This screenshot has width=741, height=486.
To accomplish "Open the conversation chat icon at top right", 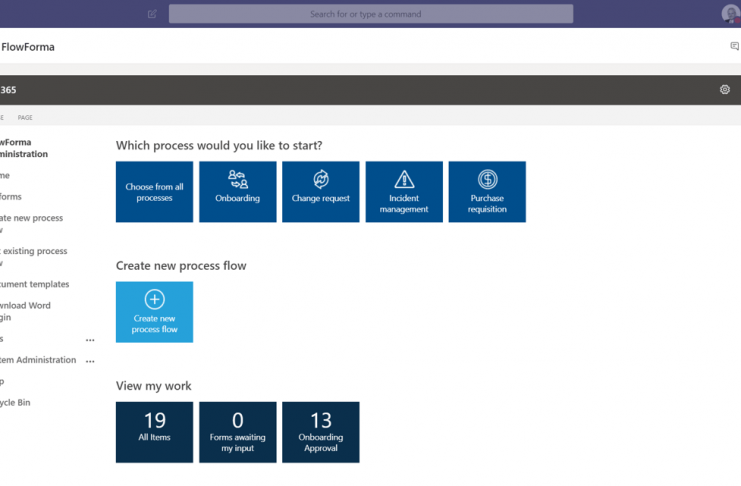I will coord(735,47).
